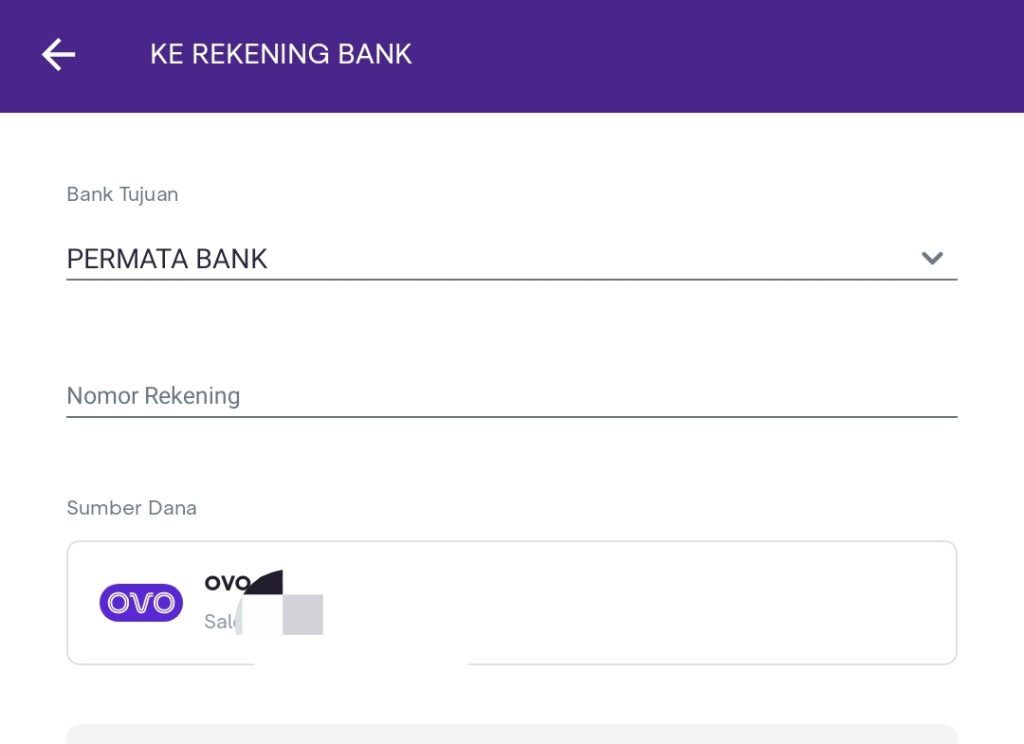Open the PERMATA BANK selection field
Viewport: 1024px width, 744px height.
click(511, 259)
